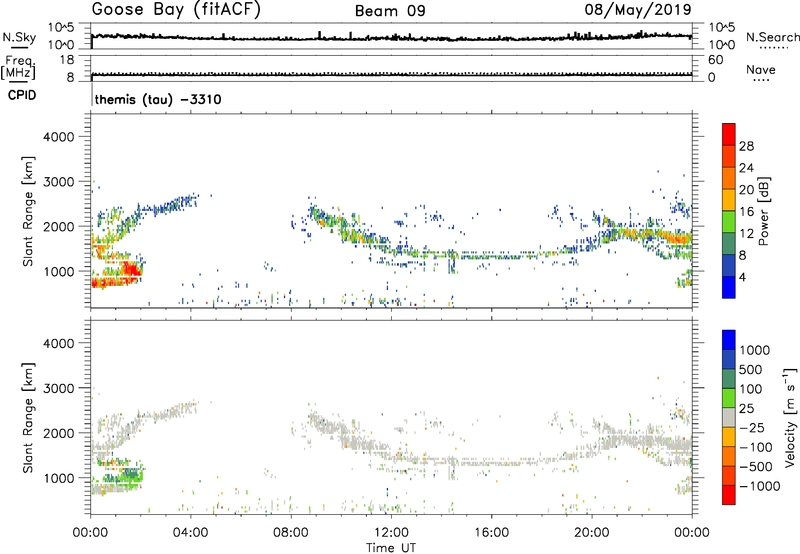Click the N.Search legend label
The image size is (800, 554).
click(773, 37)
